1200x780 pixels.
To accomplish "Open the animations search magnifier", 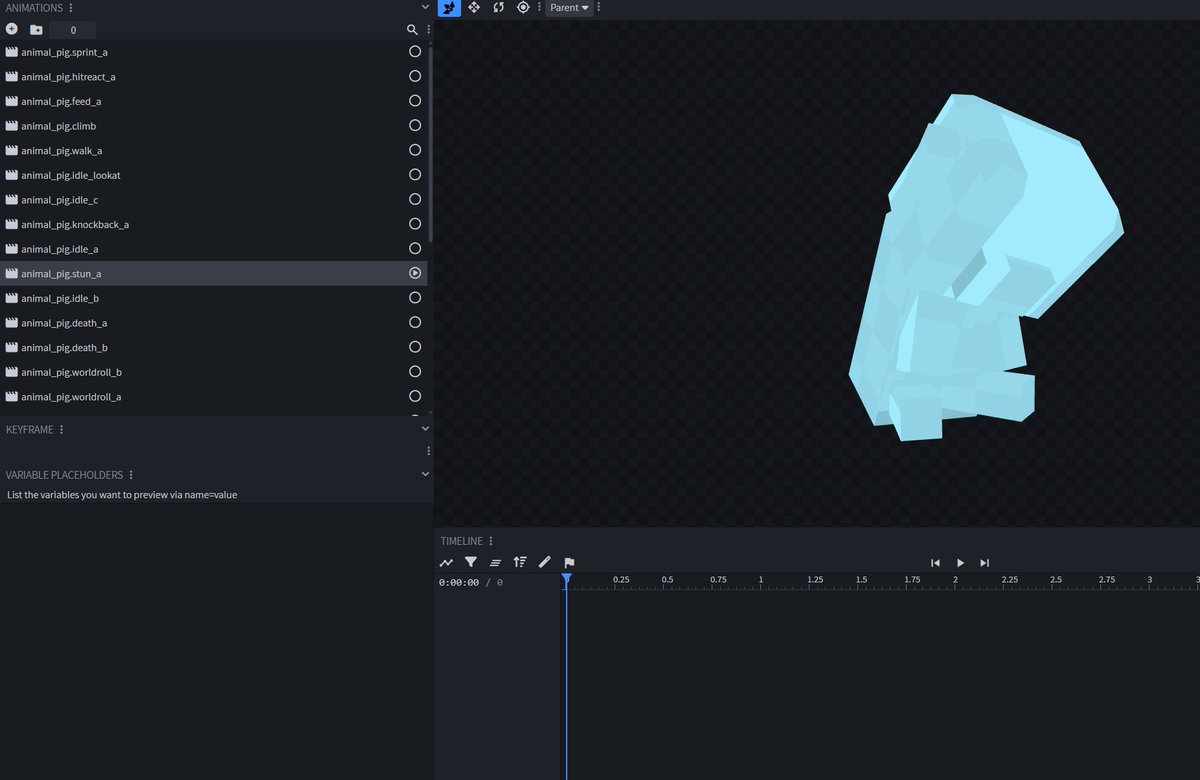I will 412,30.
